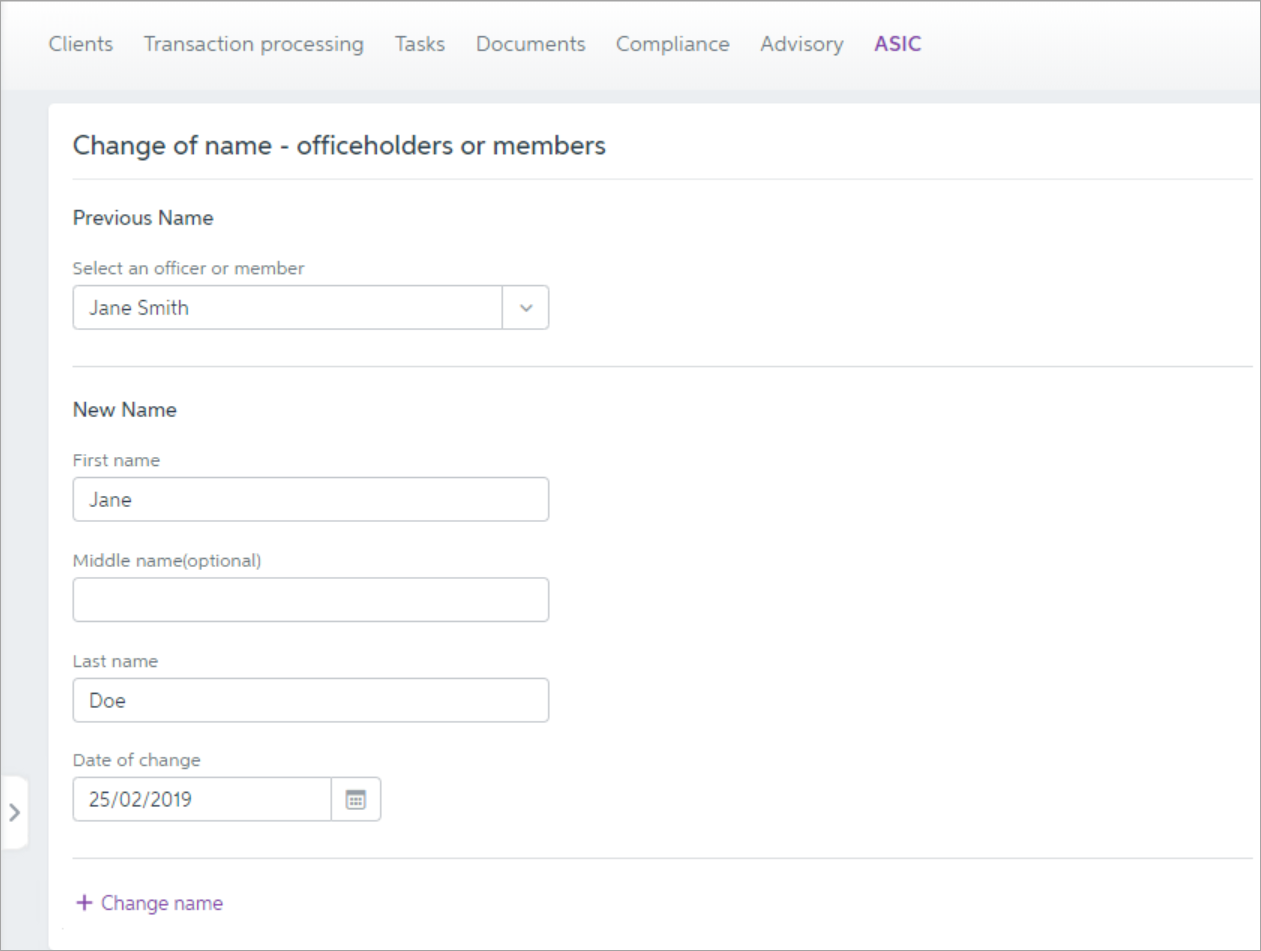
Task: Click the Jane Smith officer selection box
Action: [287, 308]
